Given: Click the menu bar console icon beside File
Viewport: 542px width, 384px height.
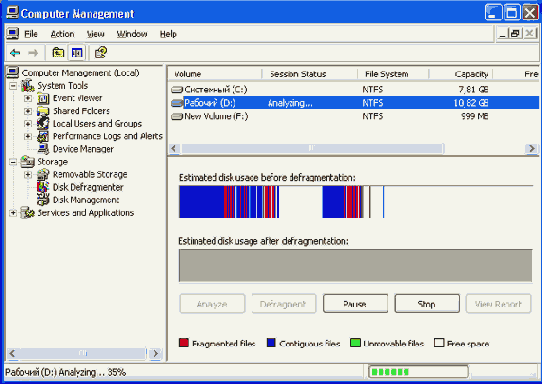Looking at the screenshot, I should [x=13, y=34].
